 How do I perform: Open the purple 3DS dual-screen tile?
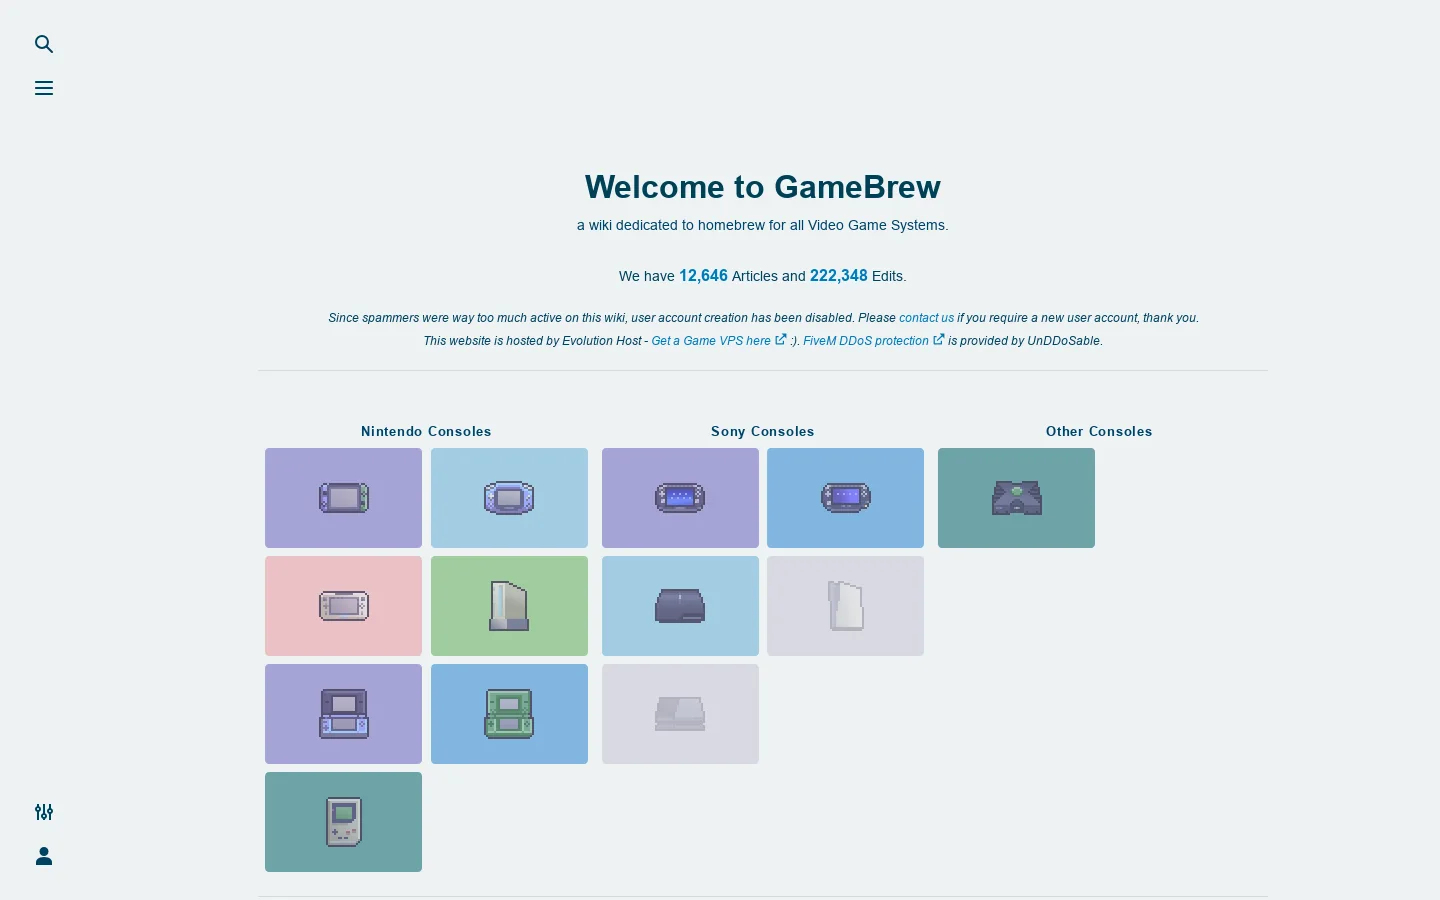point(343,714)
